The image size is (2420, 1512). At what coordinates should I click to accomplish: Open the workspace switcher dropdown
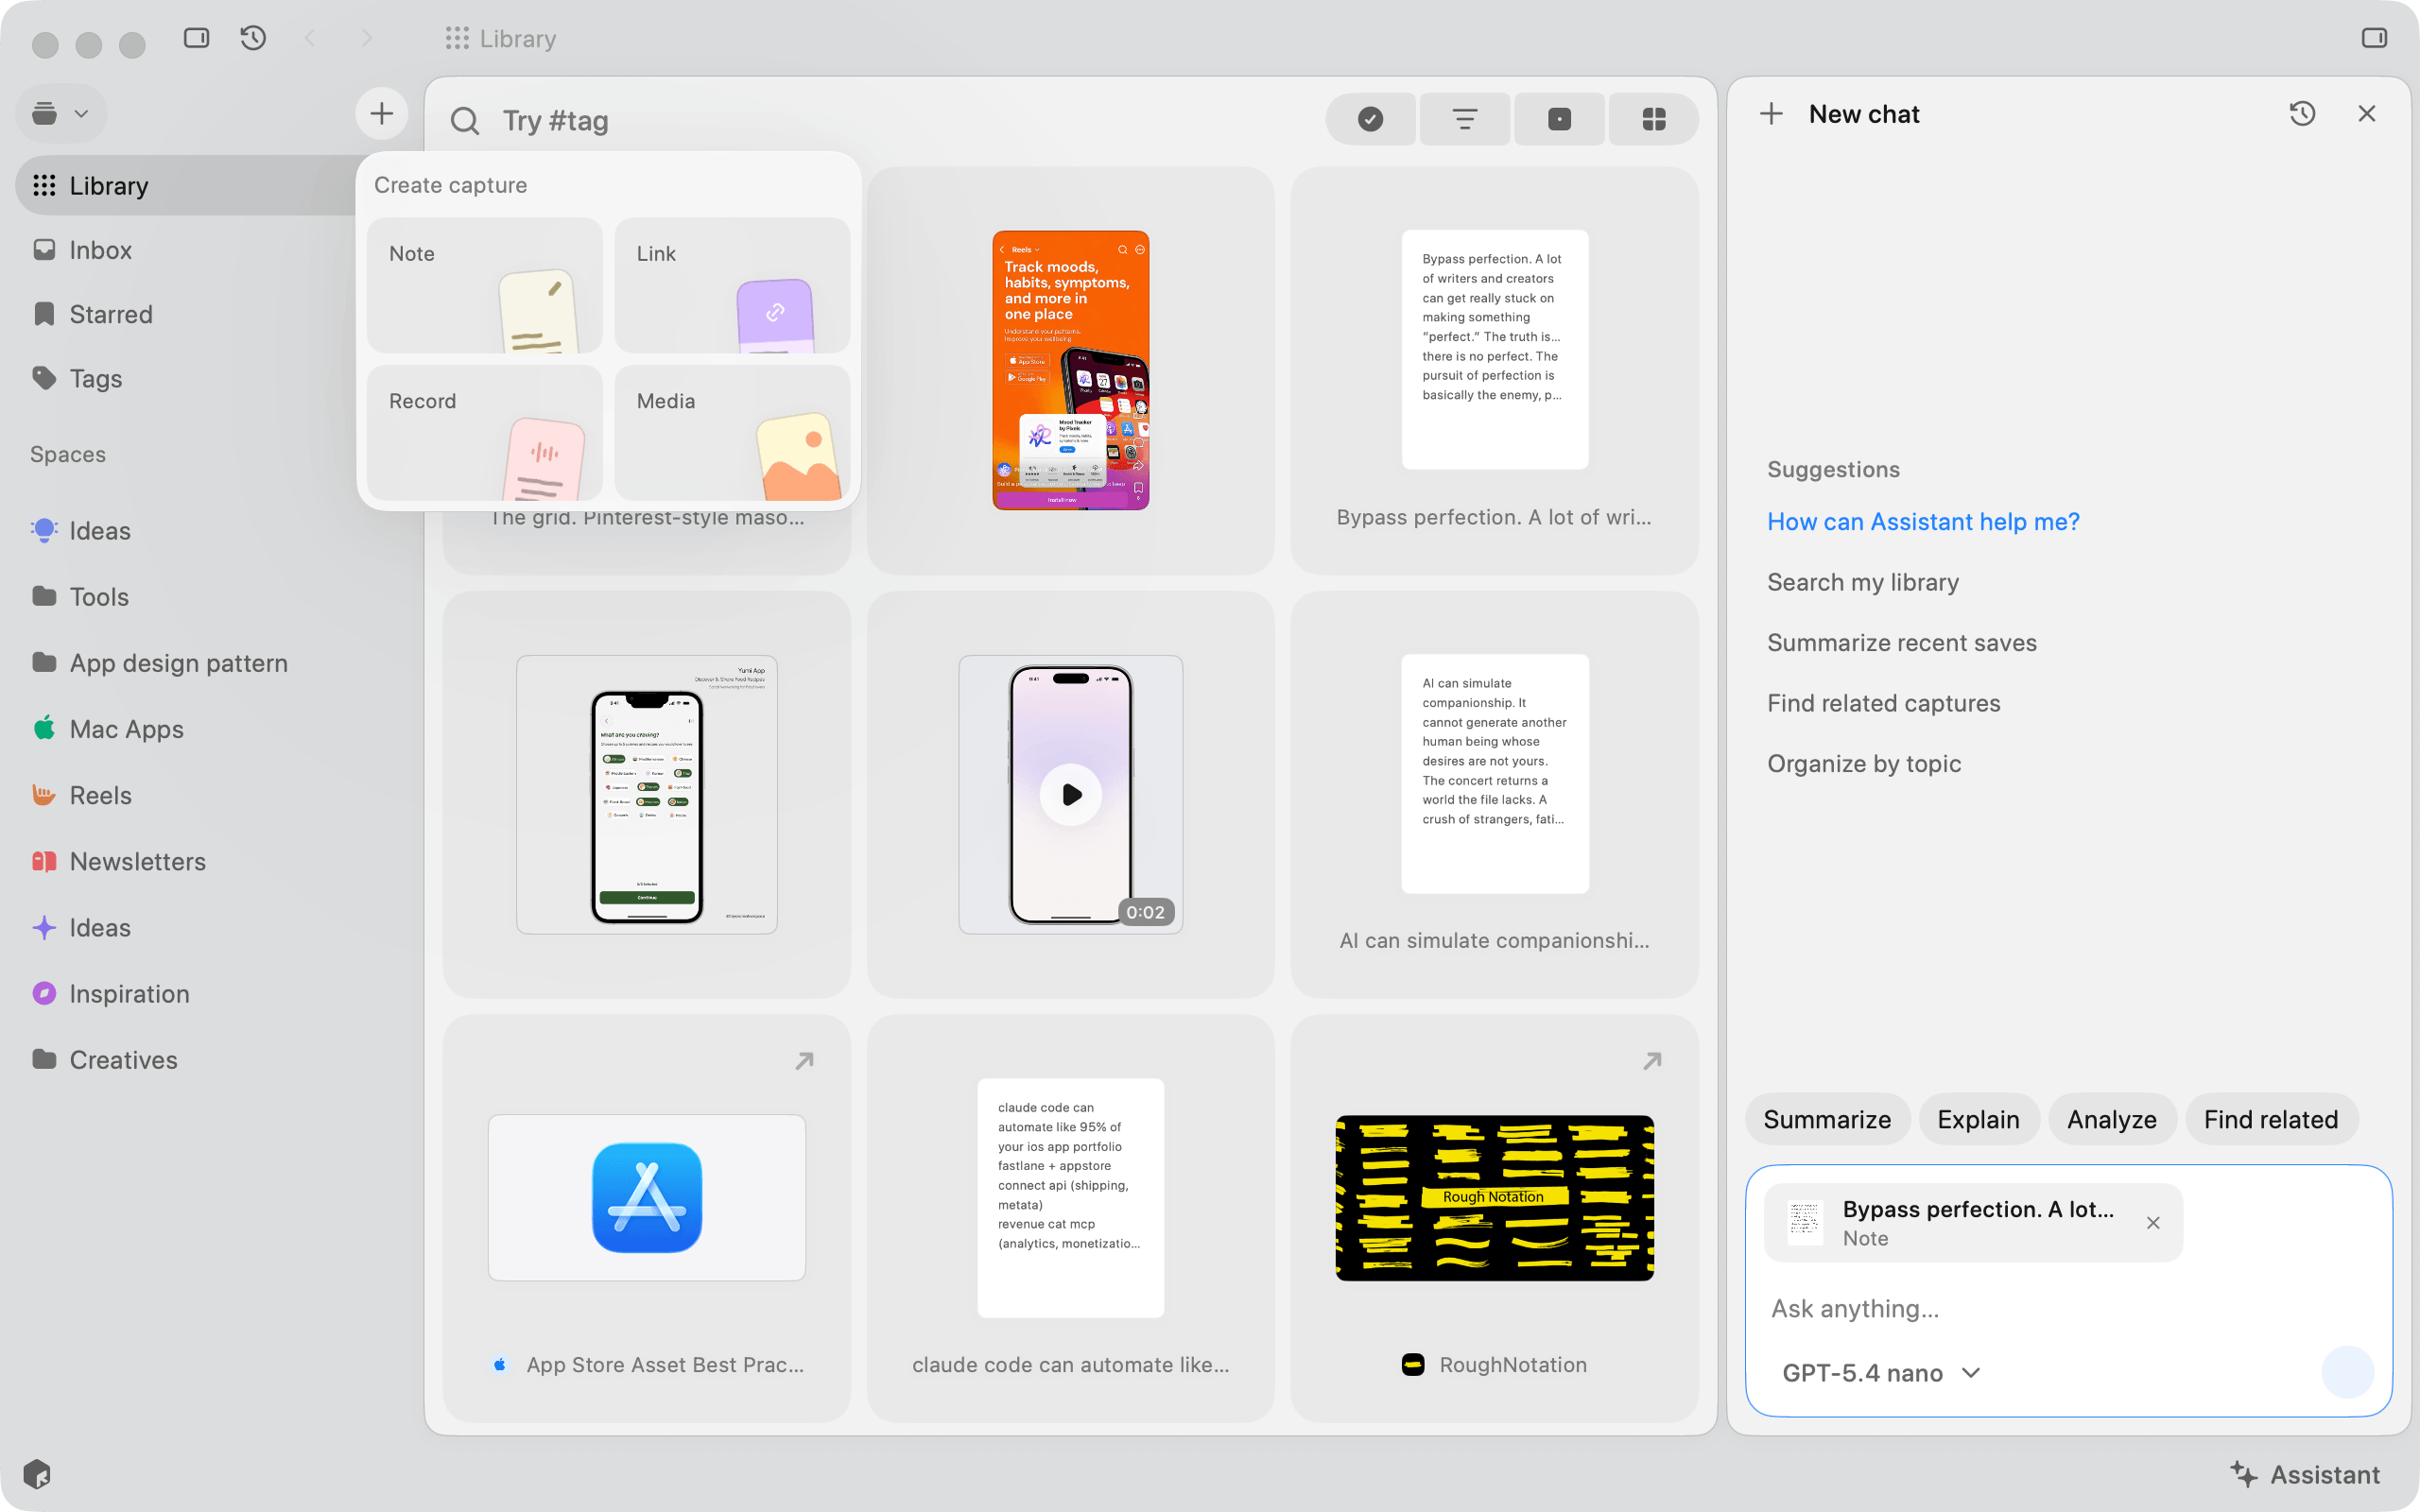pos(60,113)
